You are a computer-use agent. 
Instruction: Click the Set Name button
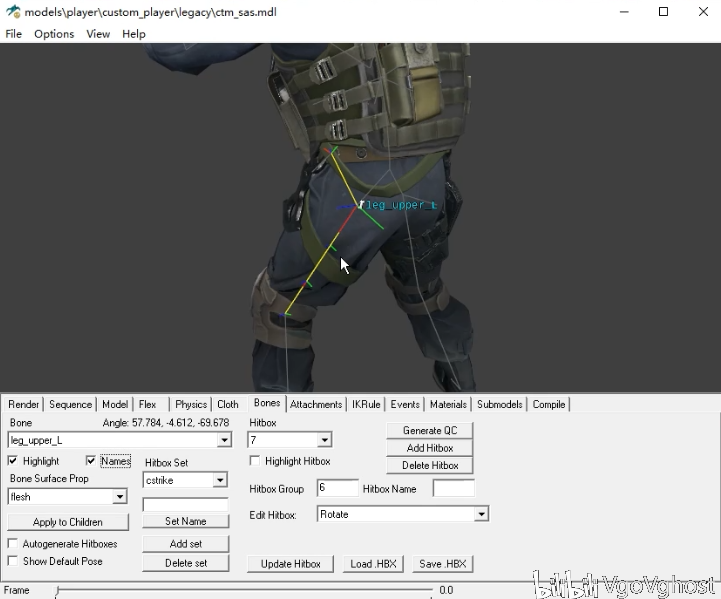185,521
